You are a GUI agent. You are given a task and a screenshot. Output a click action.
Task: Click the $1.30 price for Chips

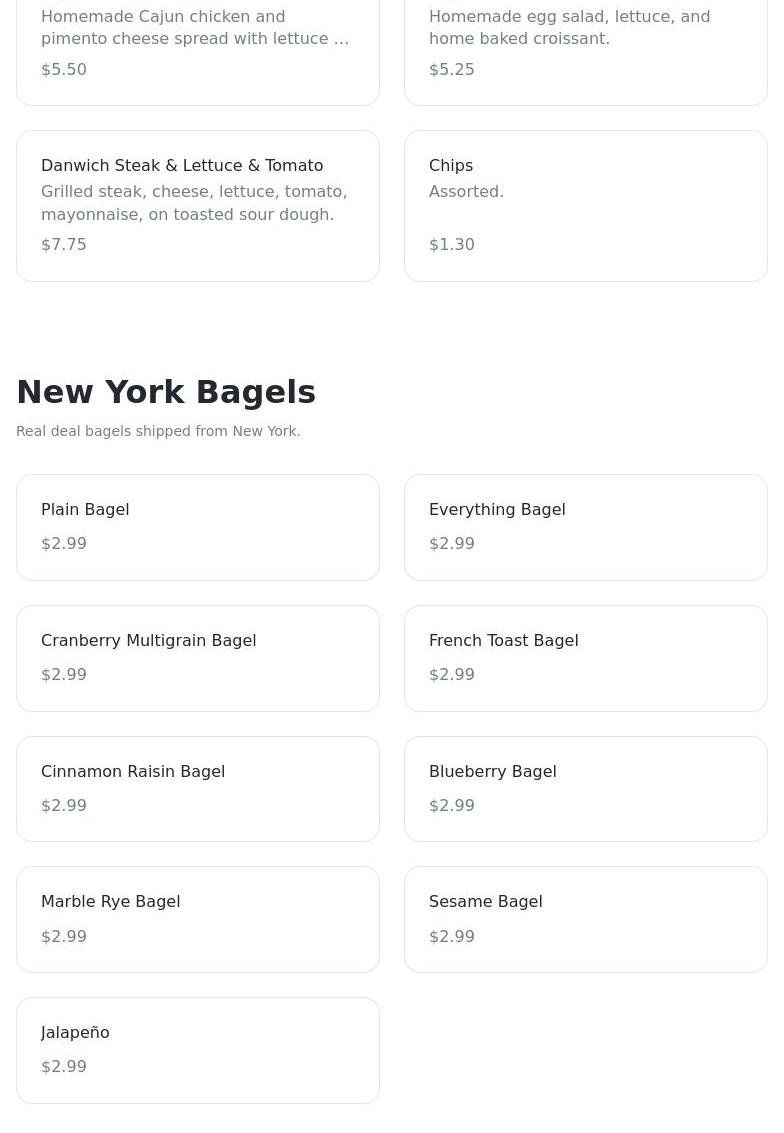[452, 244]
